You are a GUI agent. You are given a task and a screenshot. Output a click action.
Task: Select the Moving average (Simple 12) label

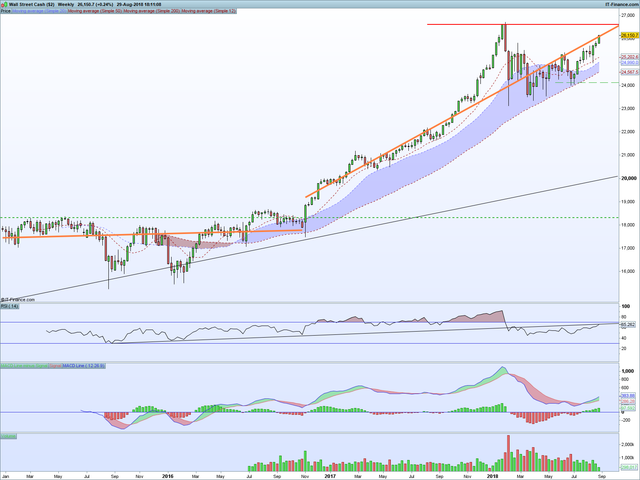coord(209,11)
